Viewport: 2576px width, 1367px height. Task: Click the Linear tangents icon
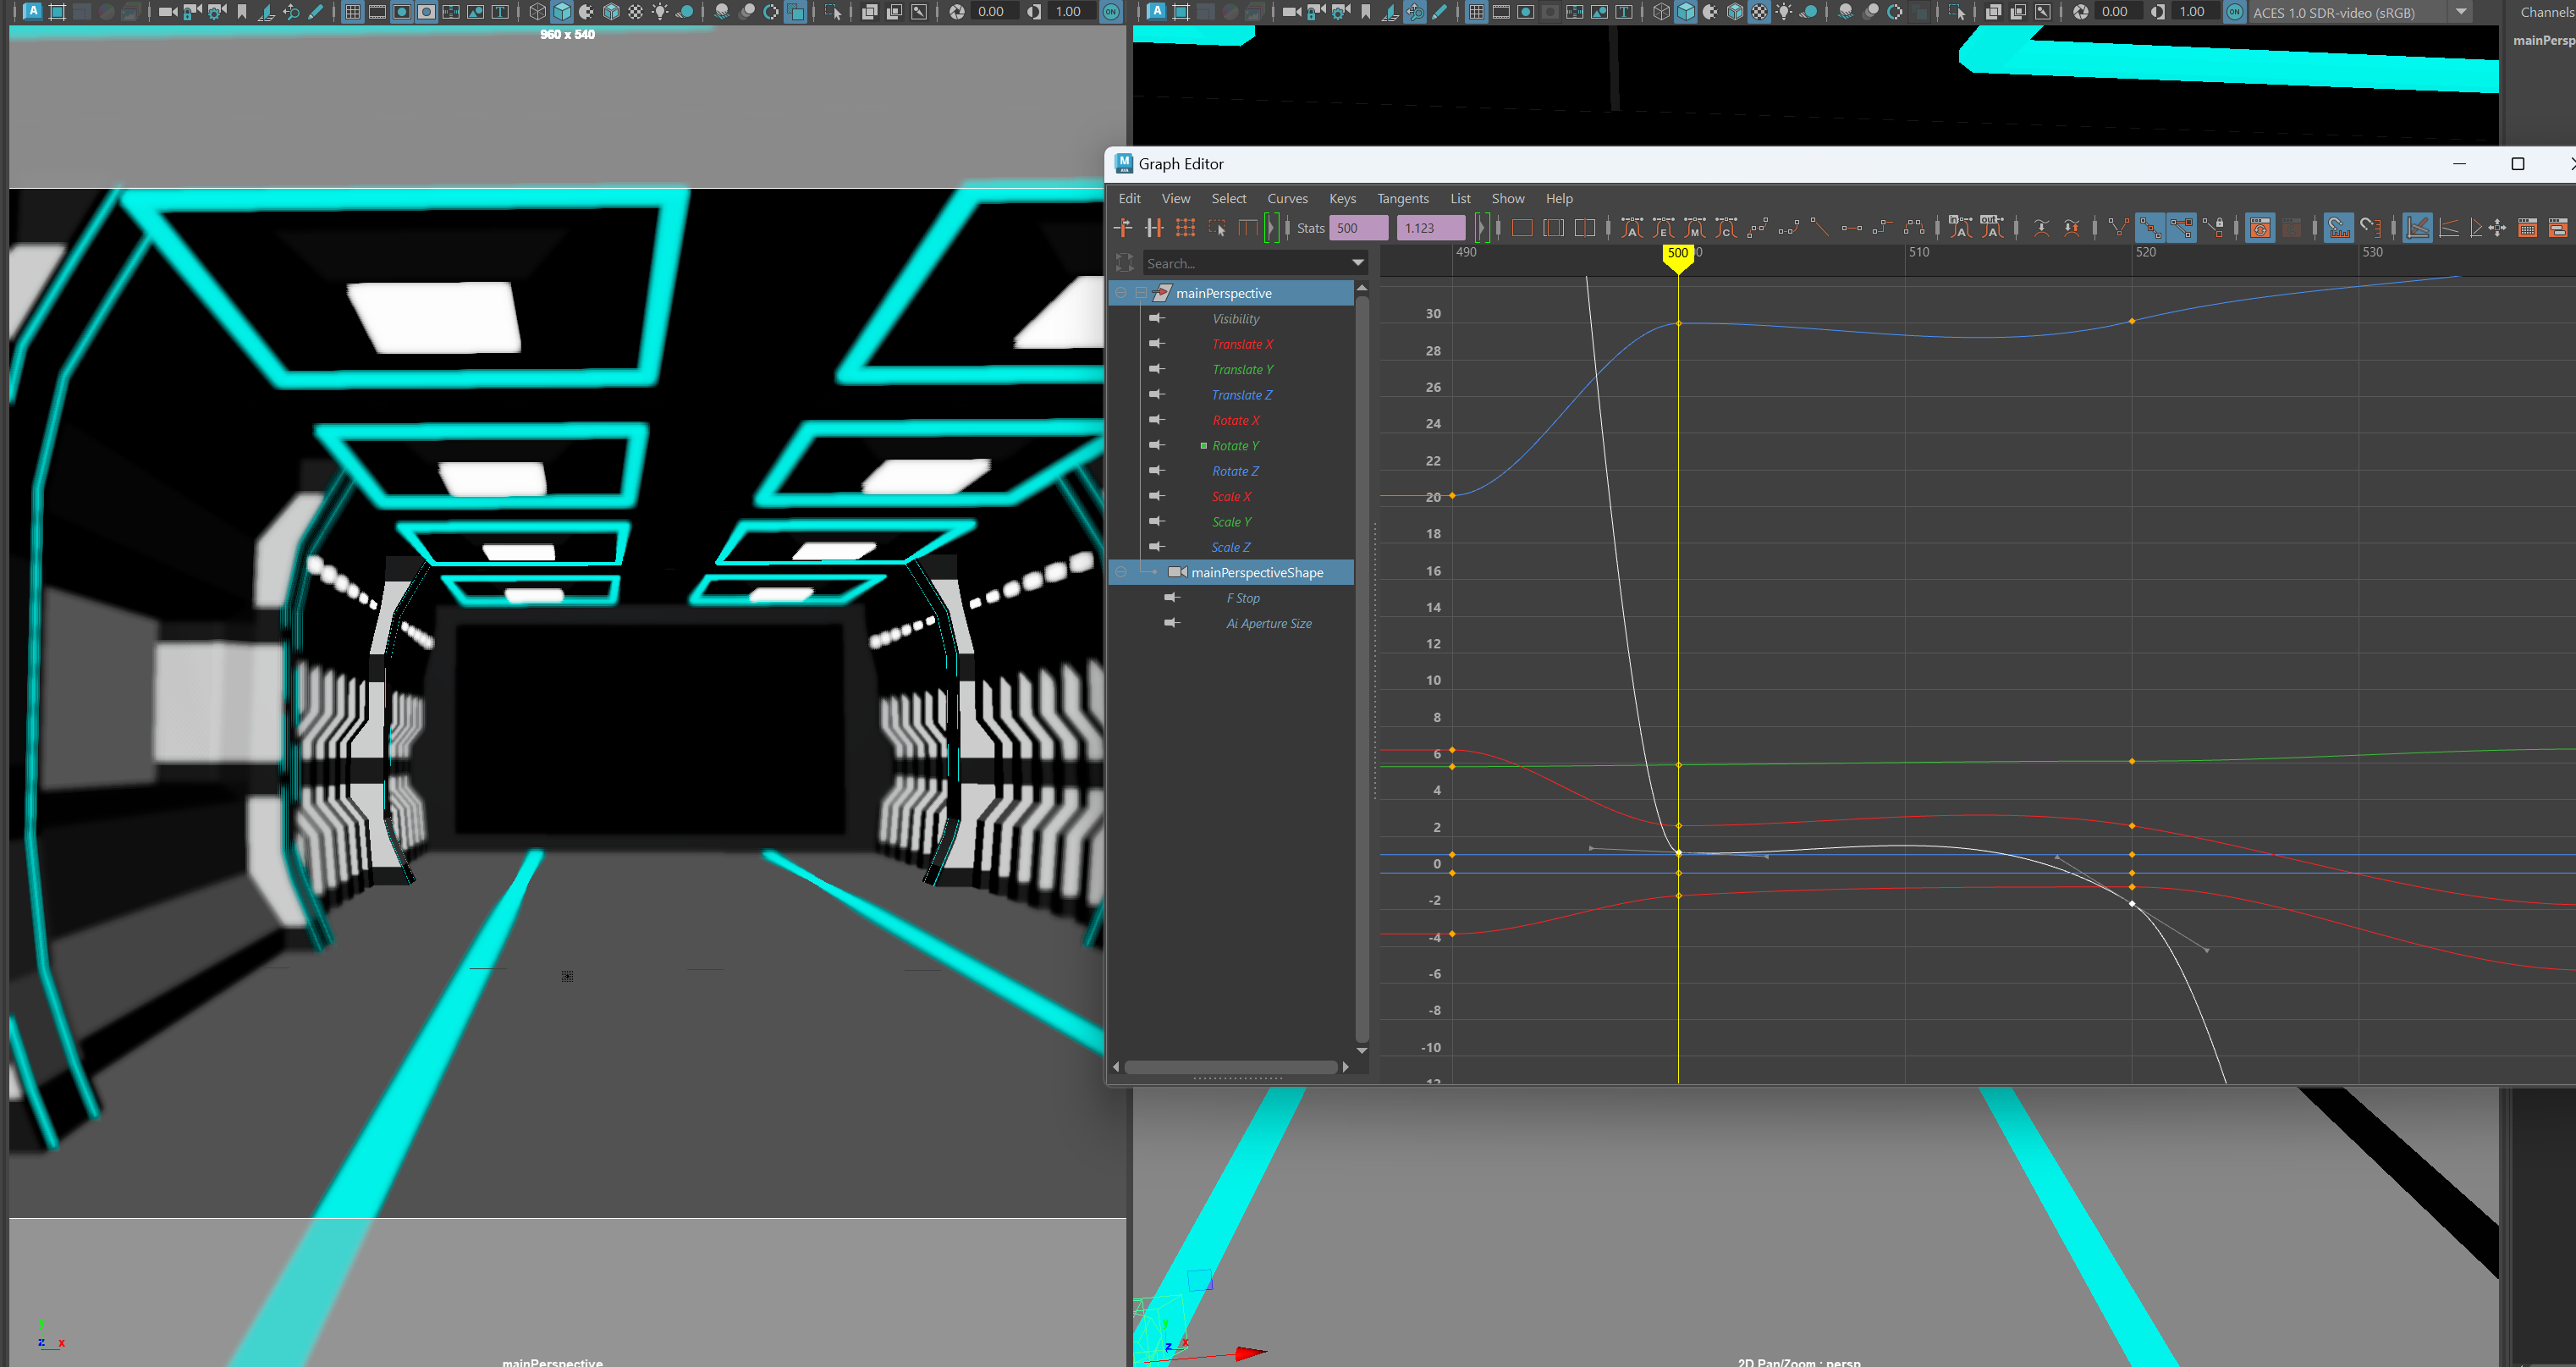click(1820, 228)
